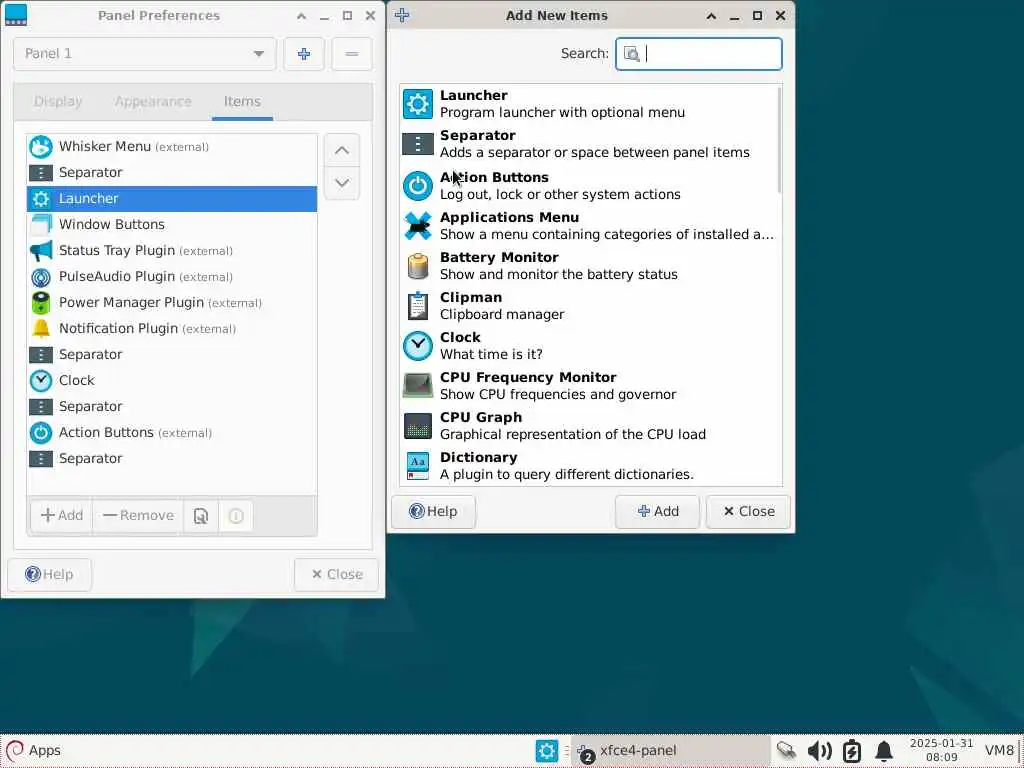Viewport: 1024px width, 768px height.
Task: Select 'Window Buttons' row text
Action: [x=112, y=225]
